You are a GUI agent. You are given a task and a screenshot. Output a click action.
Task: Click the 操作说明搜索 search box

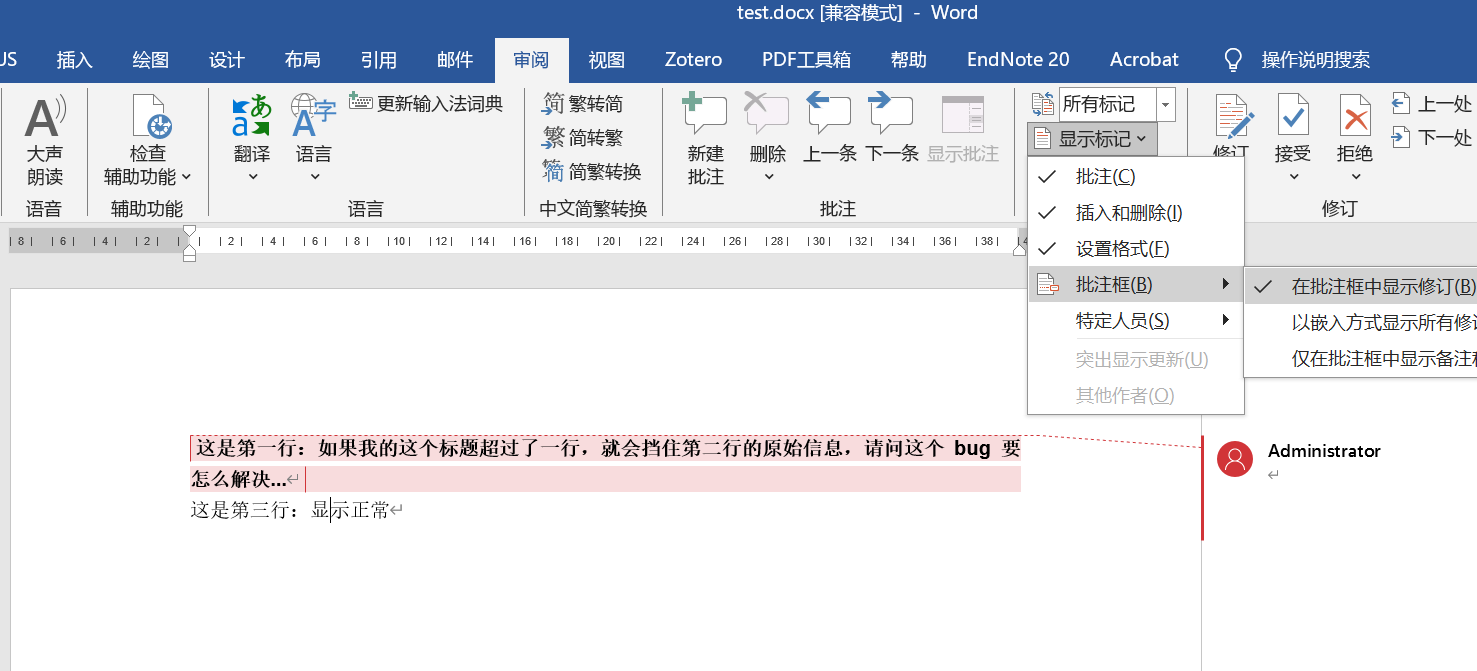click(x=1316, y=60)
